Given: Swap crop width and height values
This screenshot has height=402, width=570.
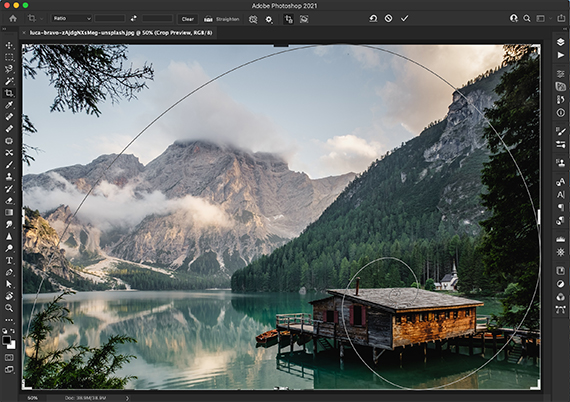Looking at the screenshot, I should (134, 19).
